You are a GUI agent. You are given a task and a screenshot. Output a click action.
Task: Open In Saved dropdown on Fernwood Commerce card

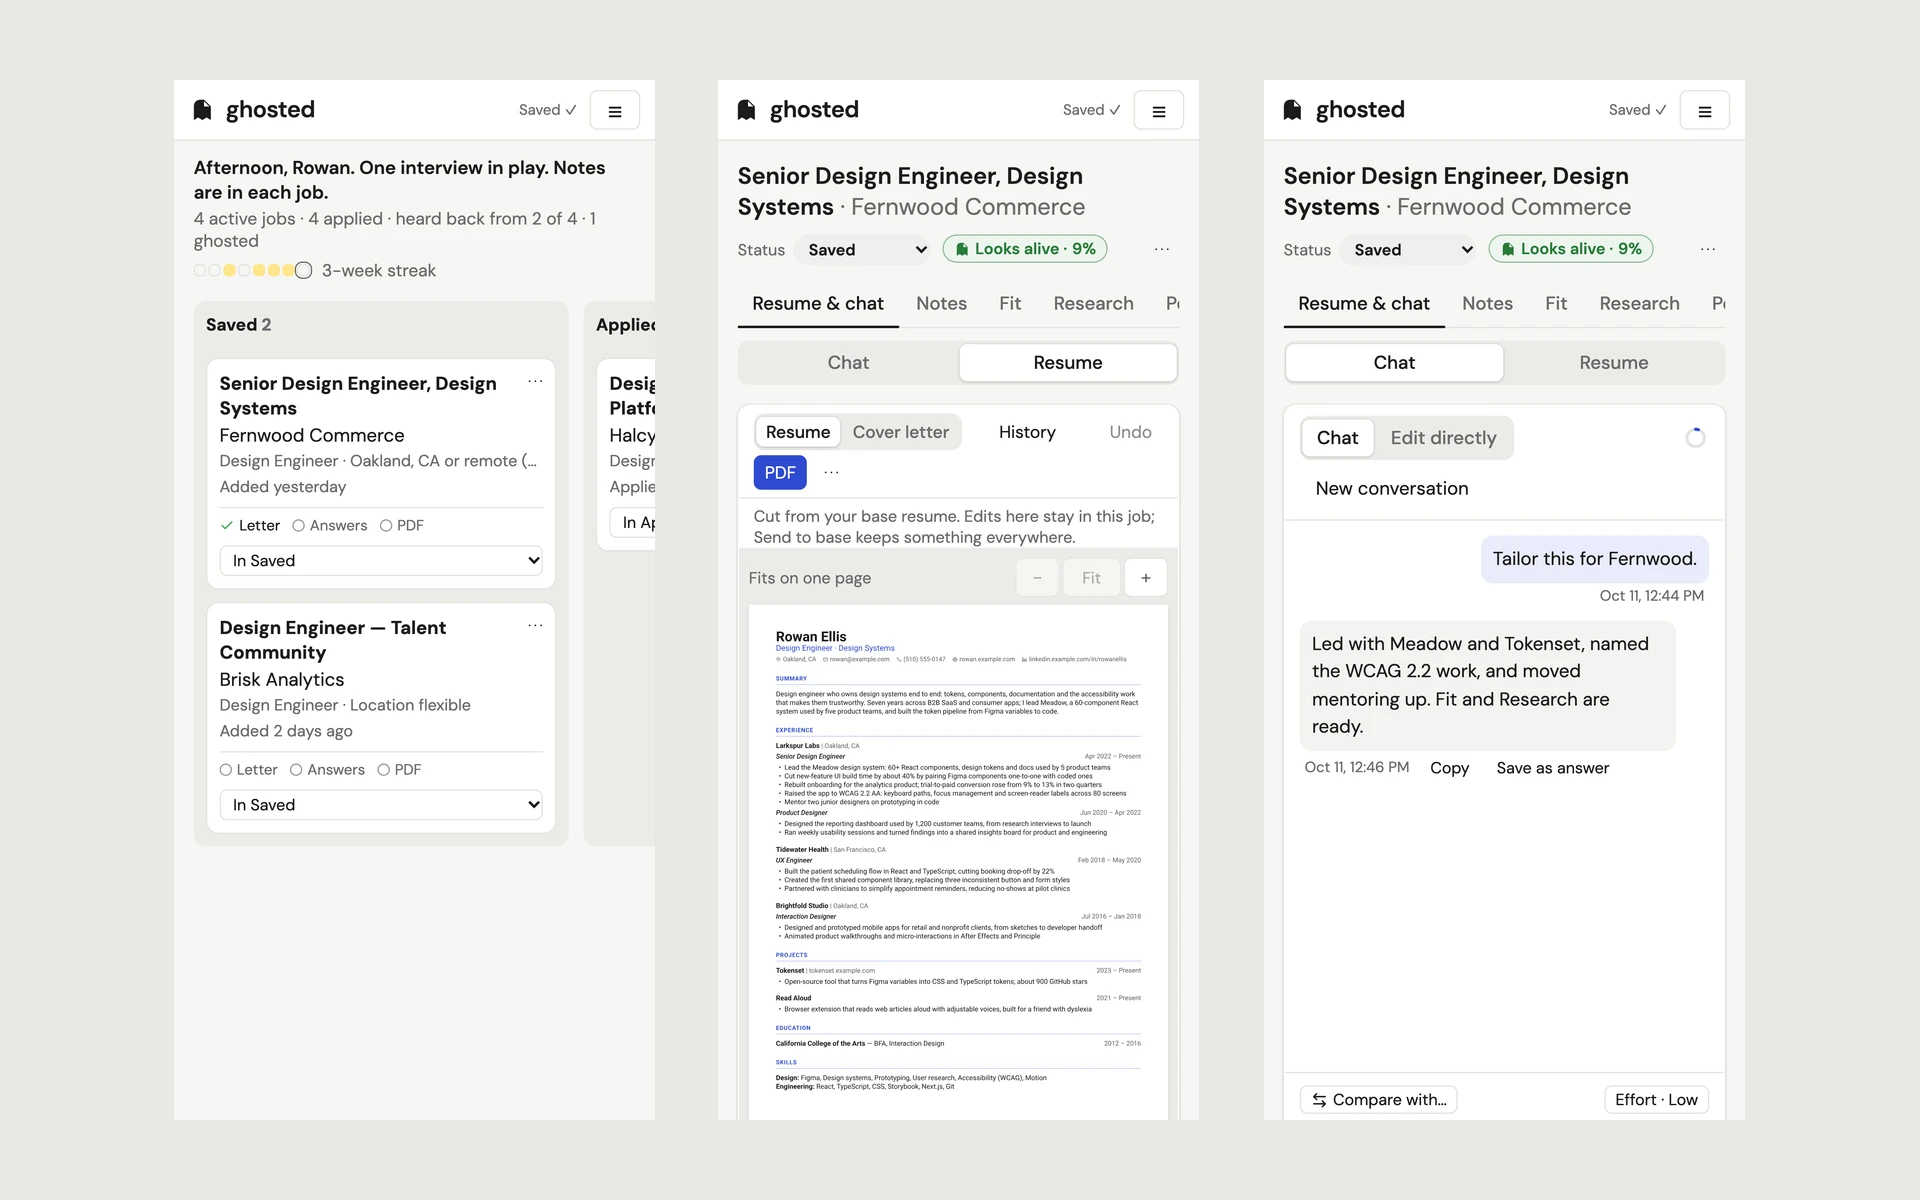pos(381,561)
